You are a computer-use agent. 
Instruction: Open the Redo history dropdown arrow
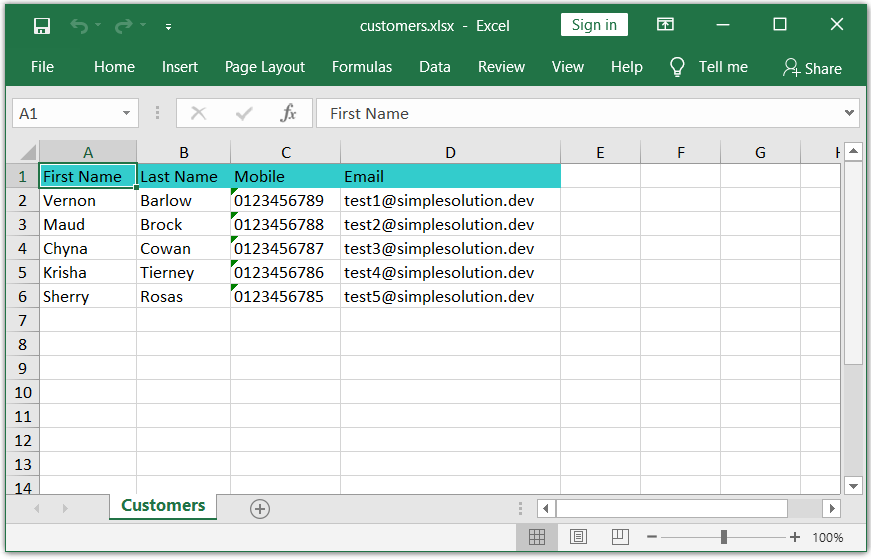pos(143,25)
